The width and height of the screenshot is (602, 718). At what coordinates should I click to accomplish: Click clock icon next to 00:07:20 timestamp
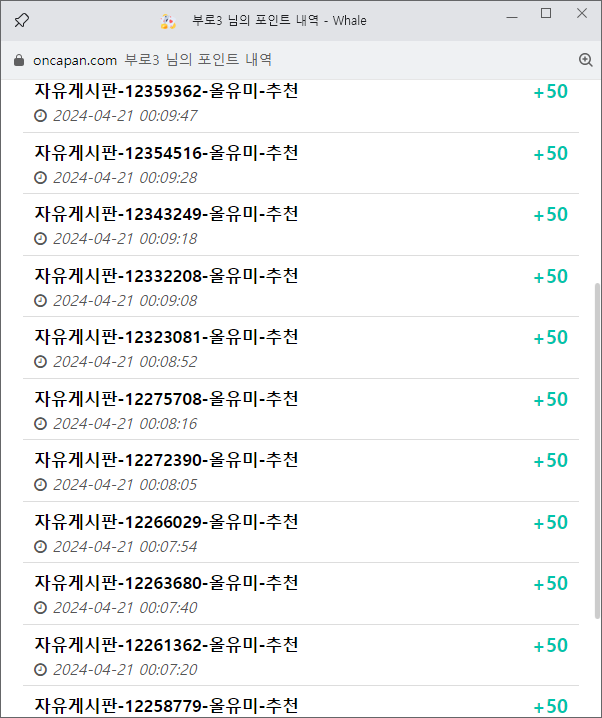coord(41,670)
